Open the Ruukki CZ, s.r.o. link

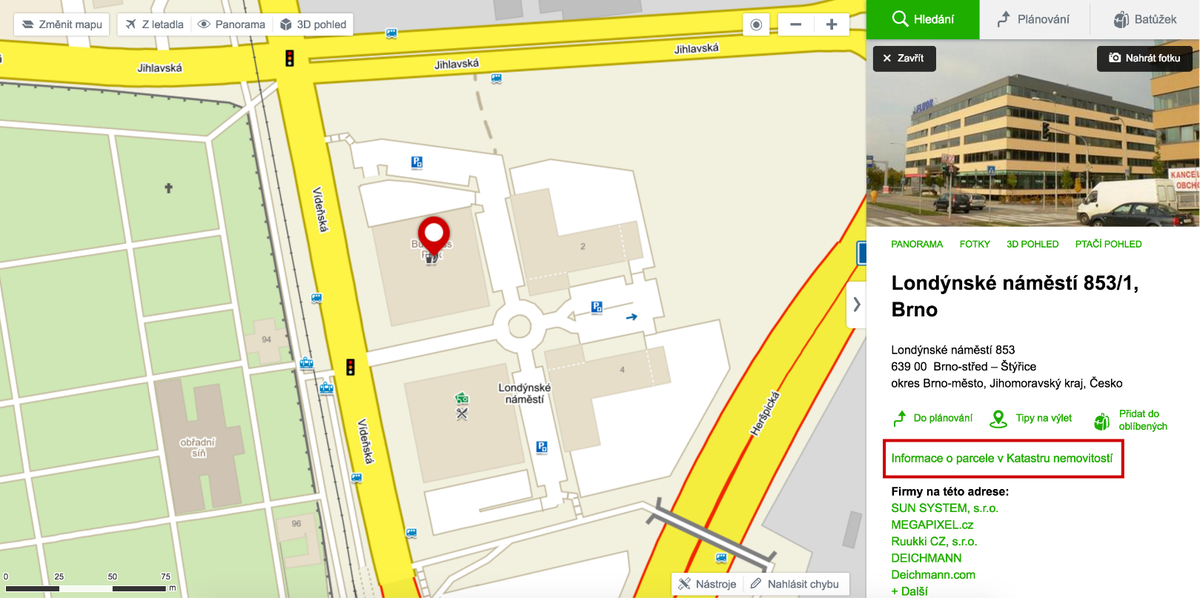click(934, 542)
